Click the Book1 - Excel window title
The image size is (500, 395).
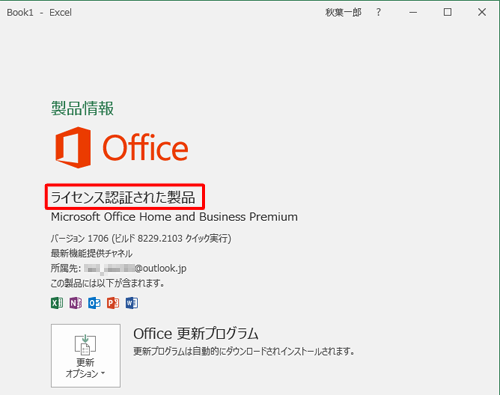coord(39,13)
